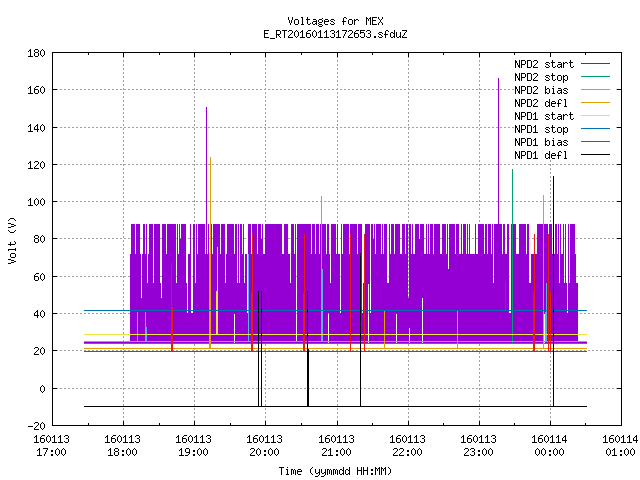
Task: Click the x-axis tick label 160114 01:00
Action: pos(620,446)
